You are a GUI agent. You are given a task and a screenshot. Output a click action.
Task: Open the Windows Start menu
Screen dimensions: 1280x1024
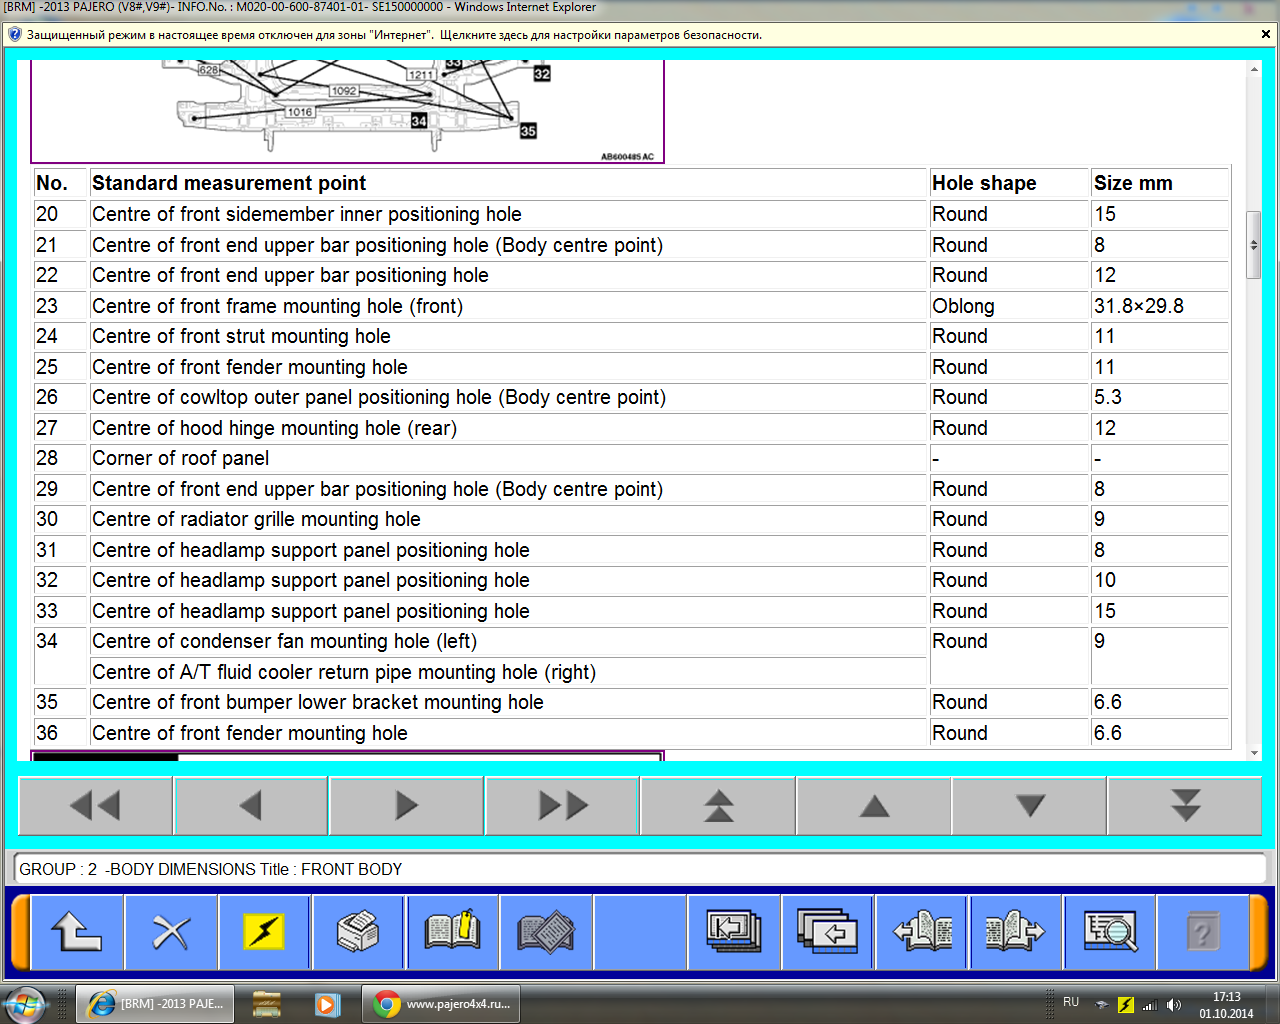click(24, 1004)
